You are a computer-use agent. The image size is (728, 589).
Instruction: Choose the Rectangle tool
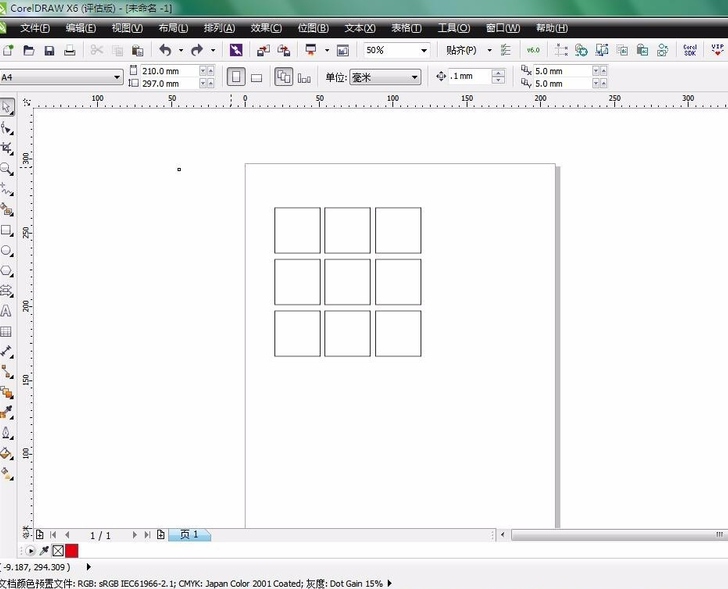[7, 229]
